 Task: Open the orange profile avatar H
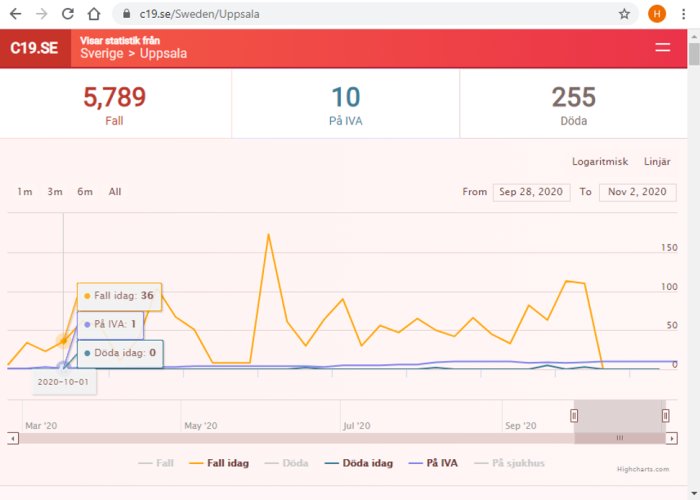pos(657,14)
